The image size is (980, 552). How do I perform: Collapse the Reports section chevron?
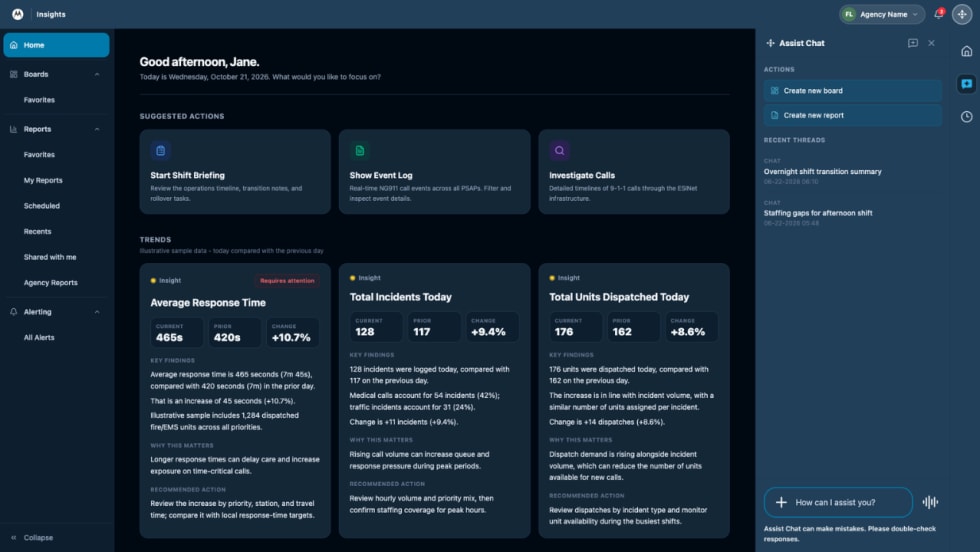coord(97,129)
